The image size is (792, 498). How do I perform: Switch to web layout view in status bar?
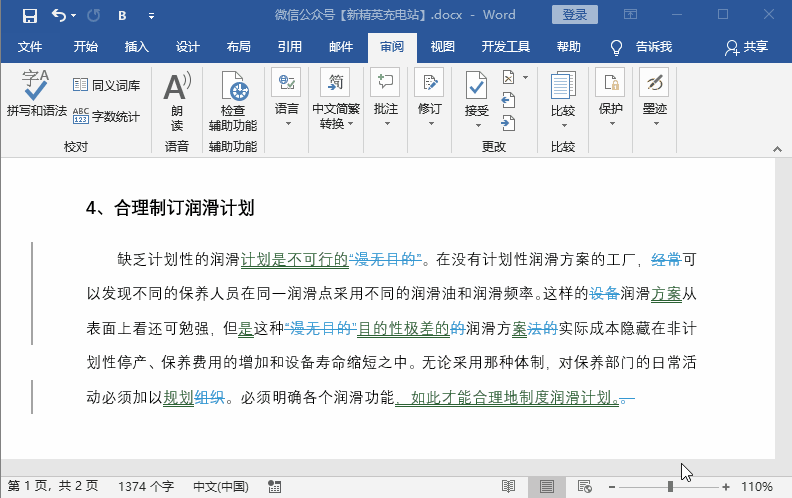[x=583, y=487]
